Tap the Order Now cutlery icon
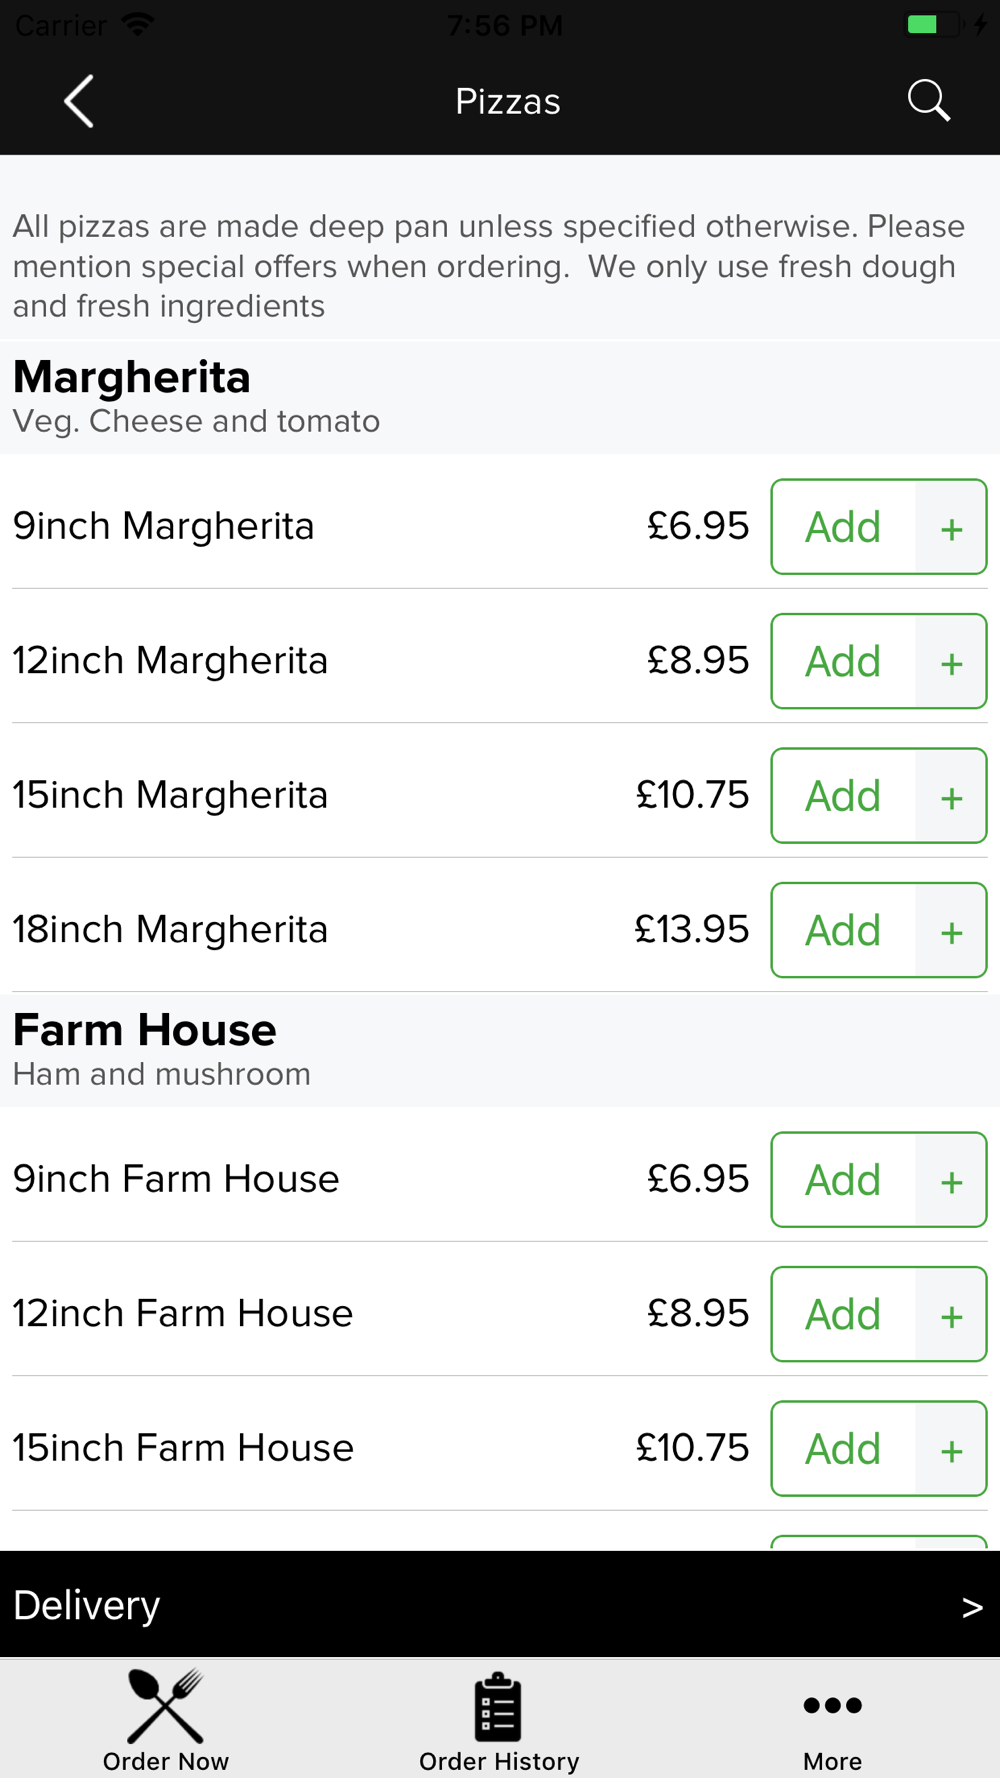Screen dimensions: 1000x1778 tap(166, 1706)
